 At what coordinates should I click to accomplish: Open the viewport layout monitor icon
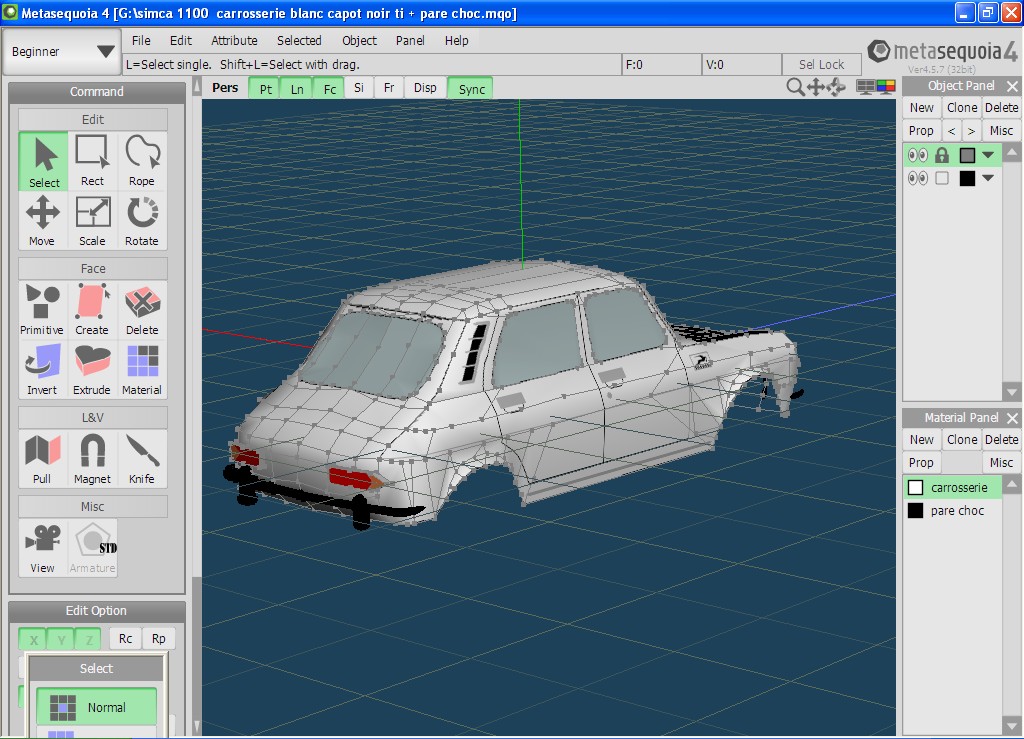tap(865, 87)
